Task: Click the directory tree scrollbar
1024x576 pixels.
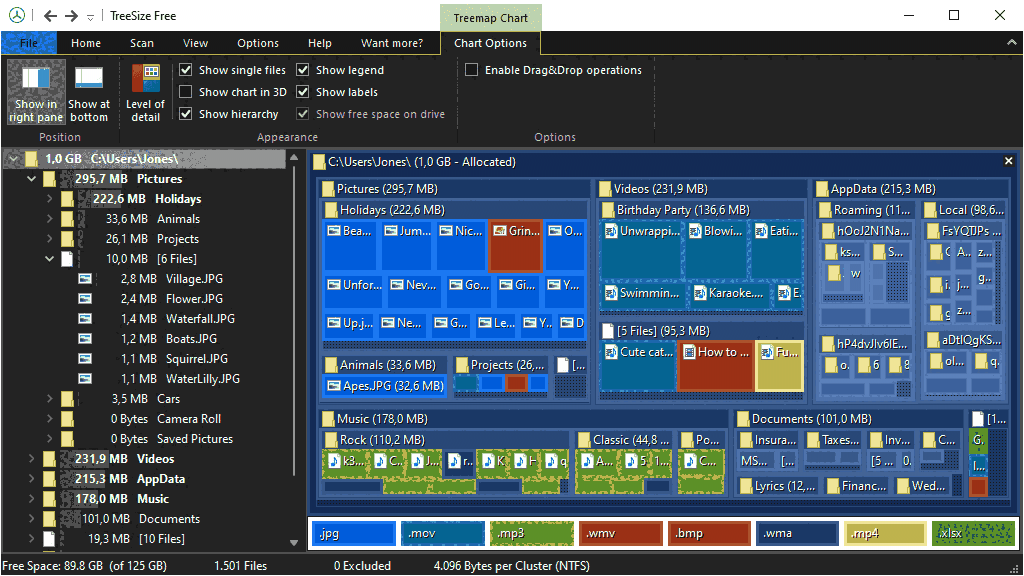Action: [x=293, y=300]
